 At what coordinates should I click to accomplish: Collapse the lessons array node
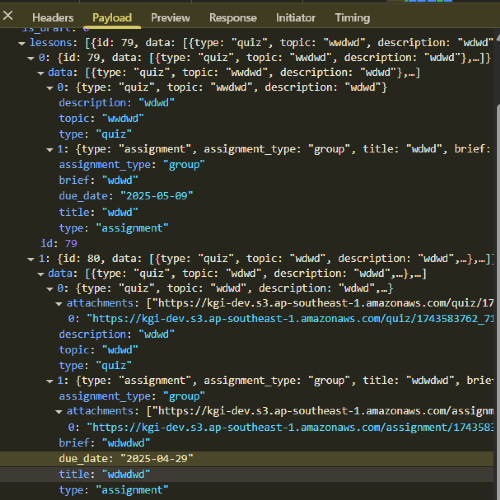pos(22,43)
